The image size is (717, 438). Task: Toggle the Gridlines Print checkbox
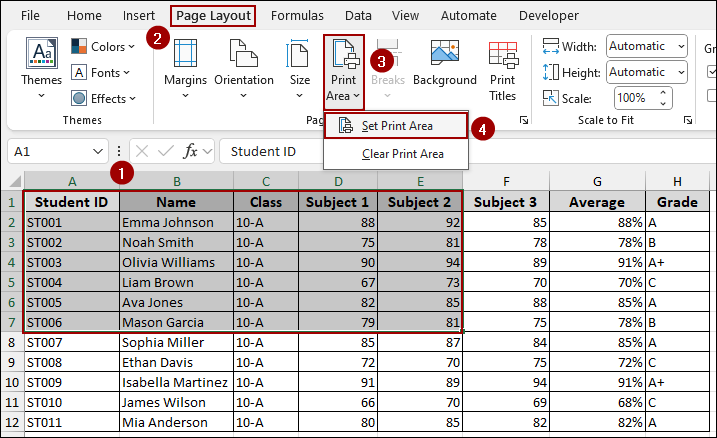click(711, 98)
